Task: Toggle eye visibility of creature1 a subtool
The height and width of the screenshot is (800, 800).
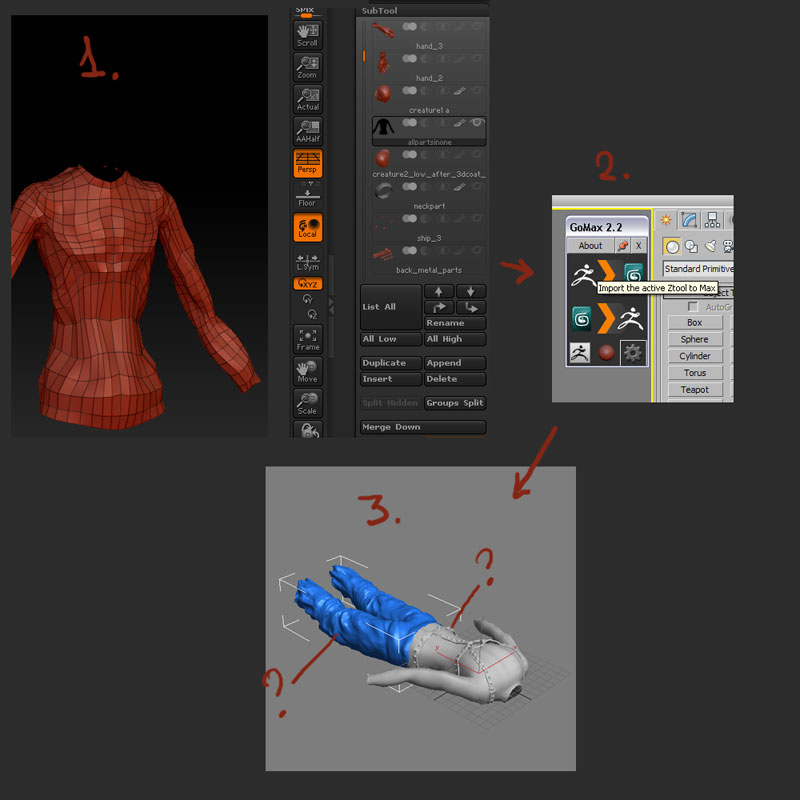Action: 477,90
